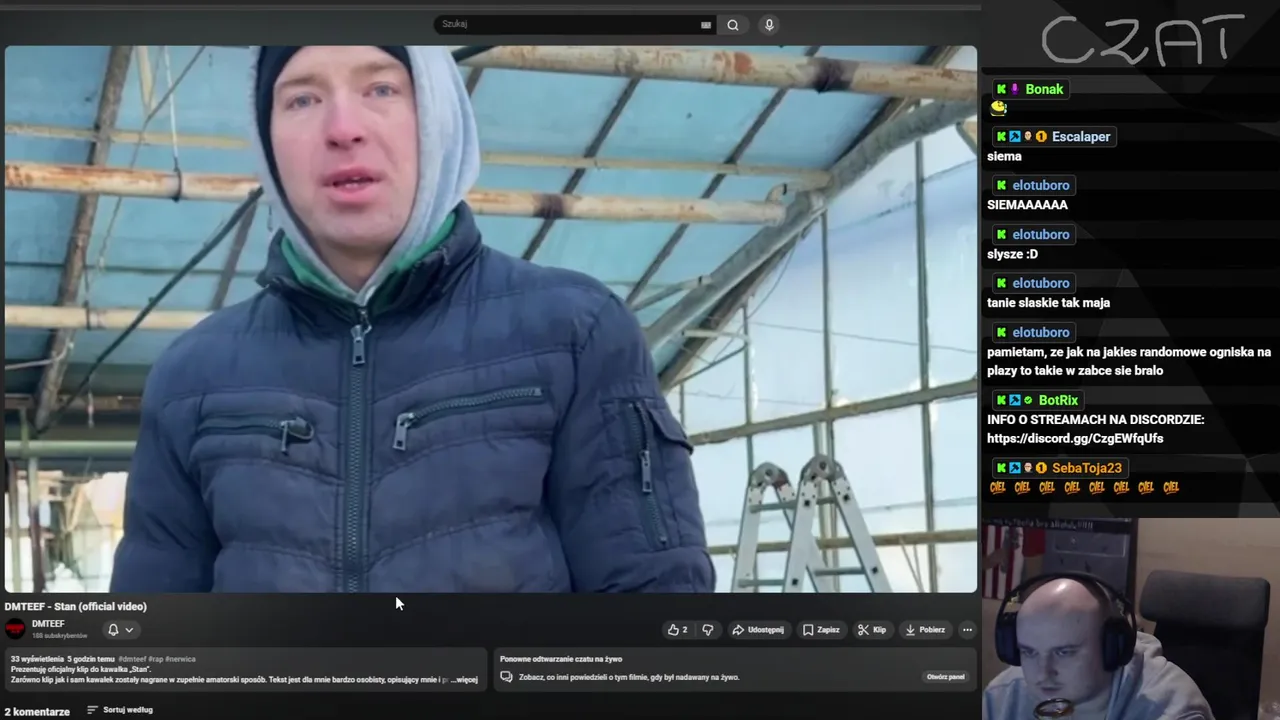Open live chat replay with Otwórz panel
Screen dimensions: 1280x720
(945, 677)
